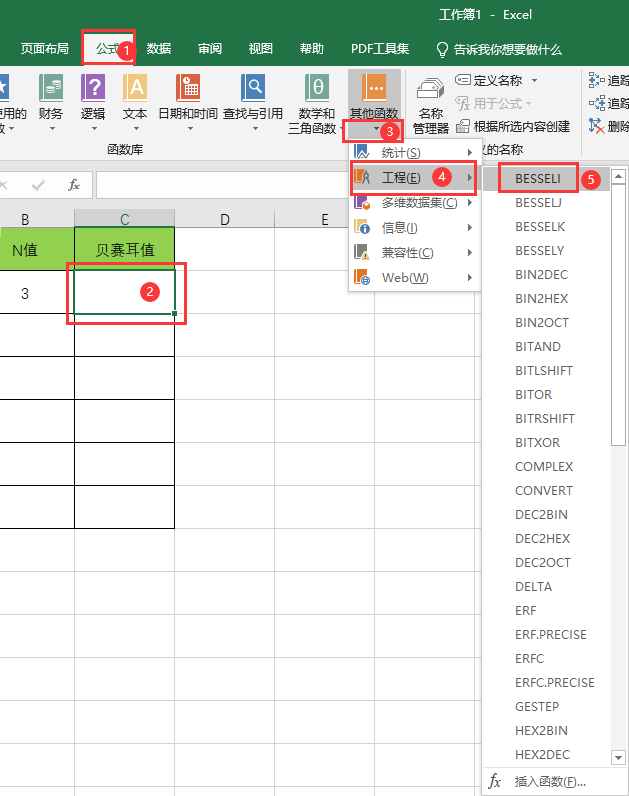Click the 兼容性 warning icon

click(361, 252)
